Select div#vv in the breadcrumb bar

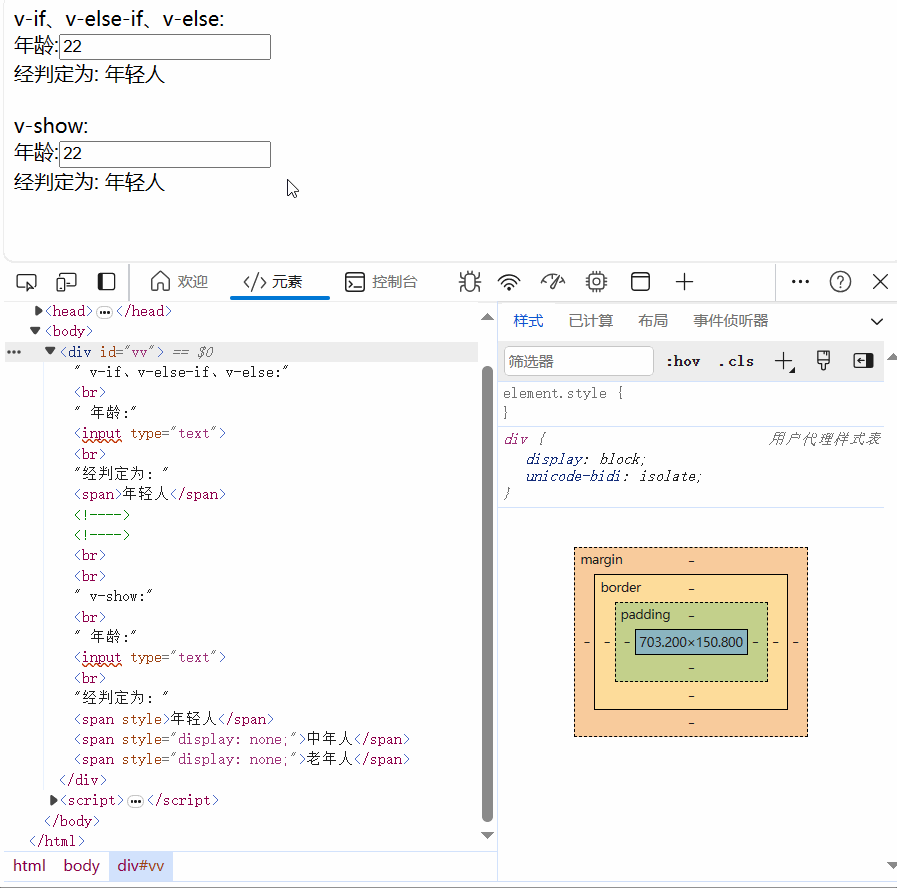point(140,866)
